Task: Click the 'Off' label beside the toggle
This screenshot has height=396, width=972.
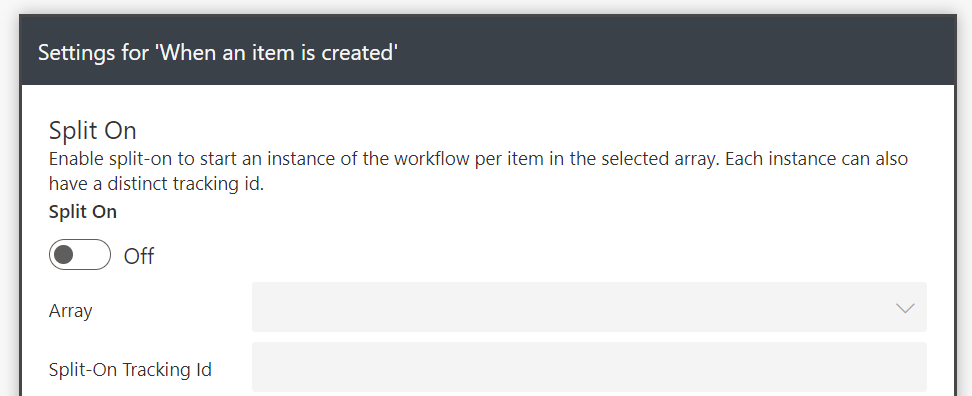Action: 139,256
